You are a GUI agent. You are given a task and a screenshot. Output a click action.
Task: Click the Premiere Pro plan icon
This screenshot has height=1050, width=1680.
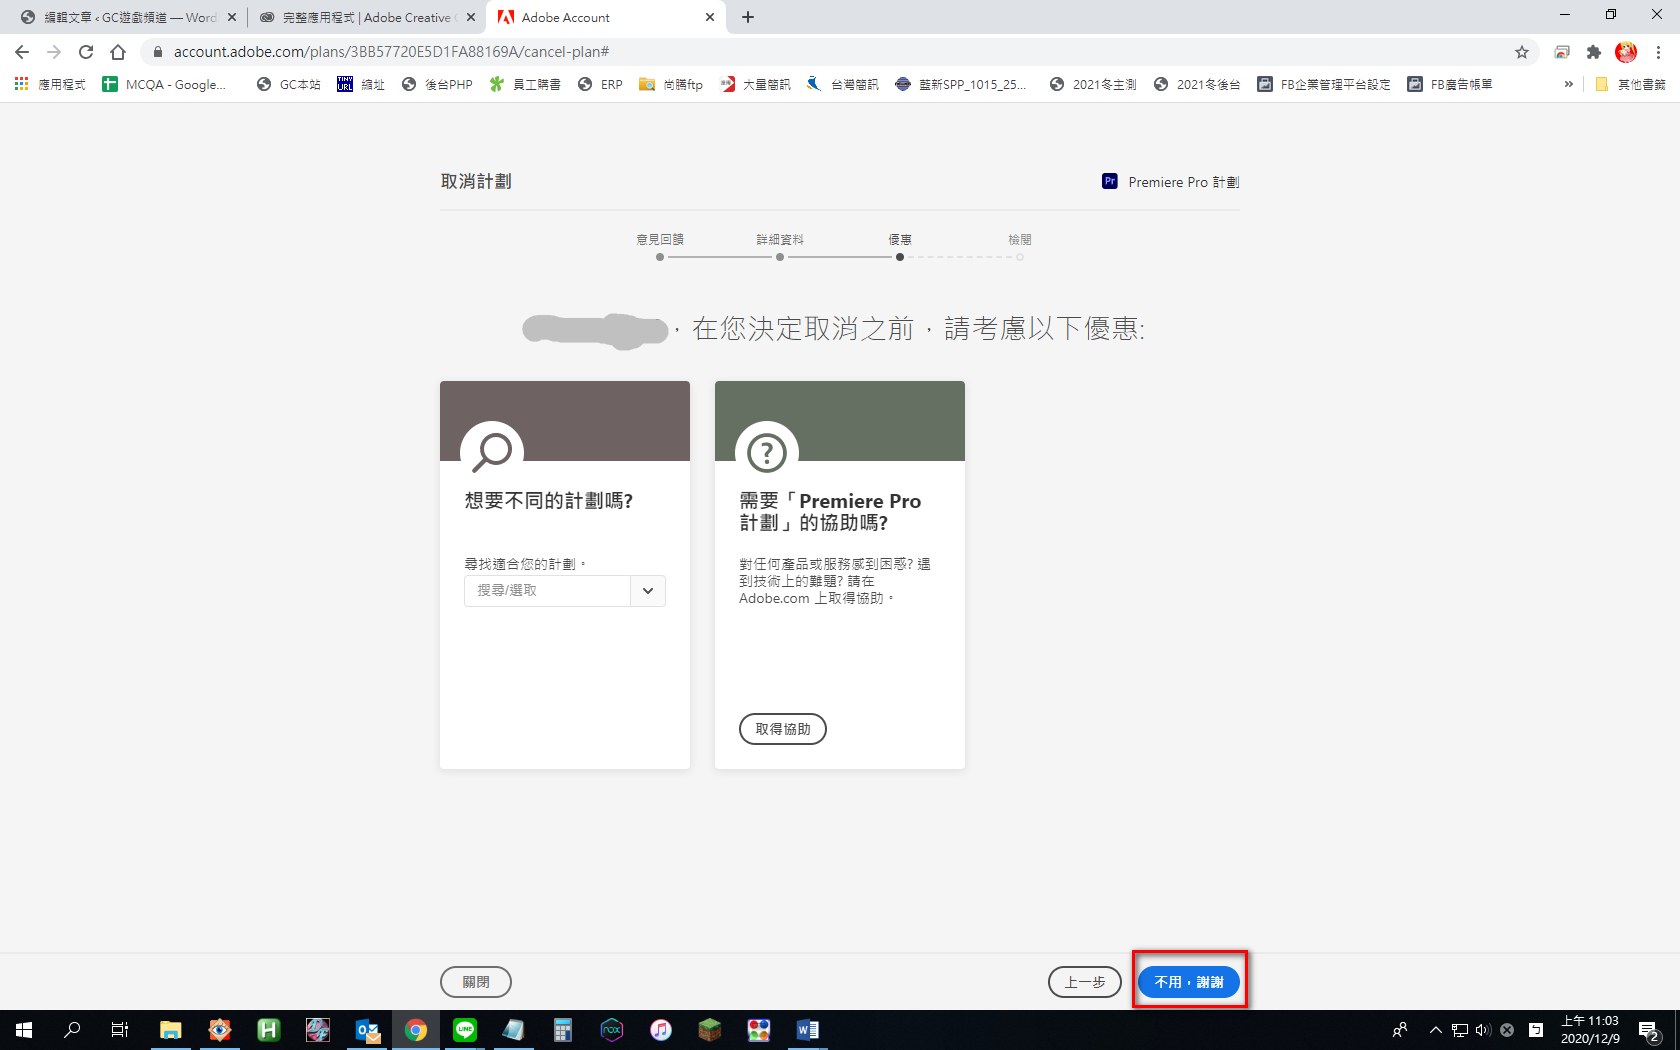tap(1109, 181)
